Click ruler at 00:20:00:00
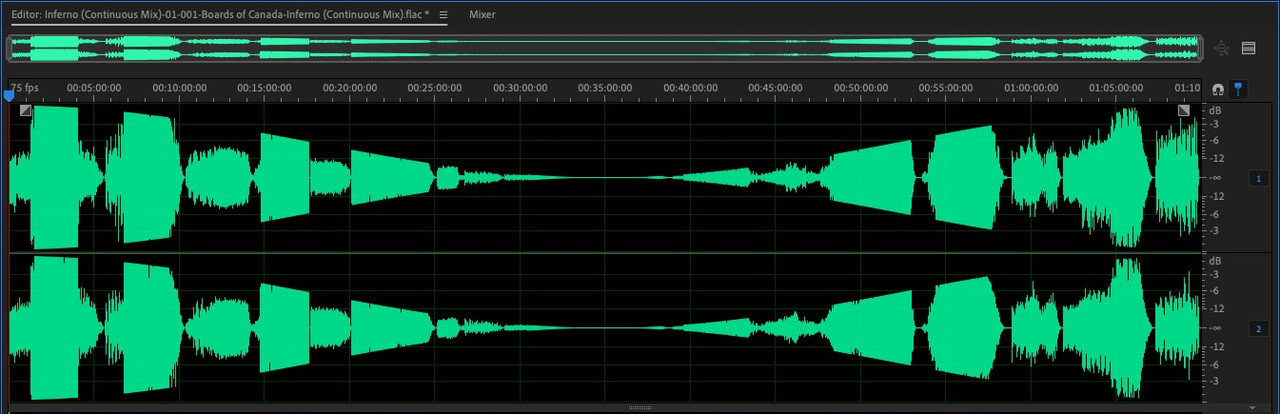Viewport: 1280px width, 414px height. [x=349, y=87]
